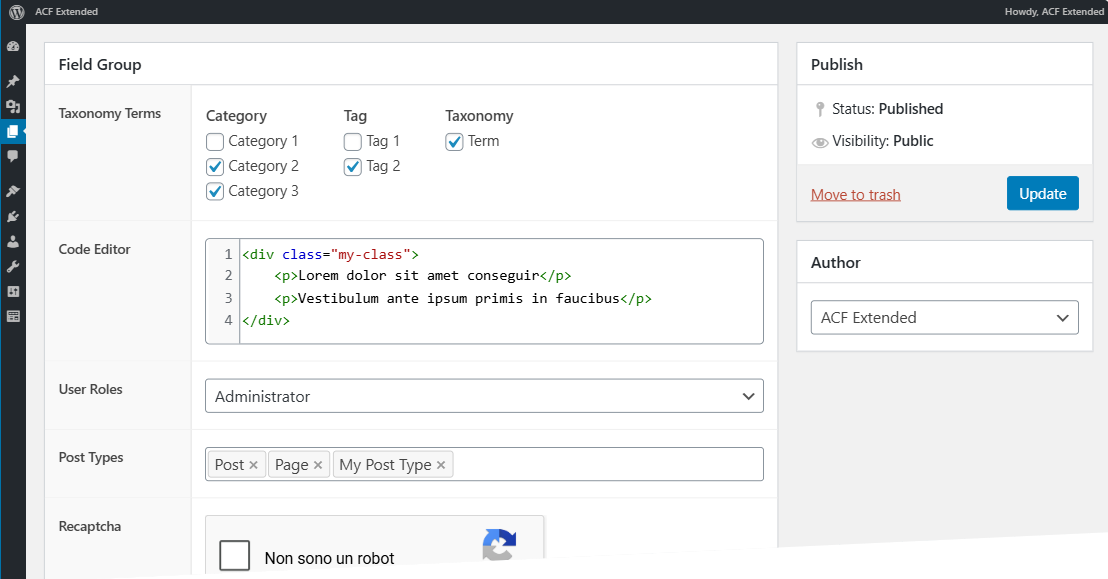
Task: Open the Comments sidebar icon
Action: 13,156
